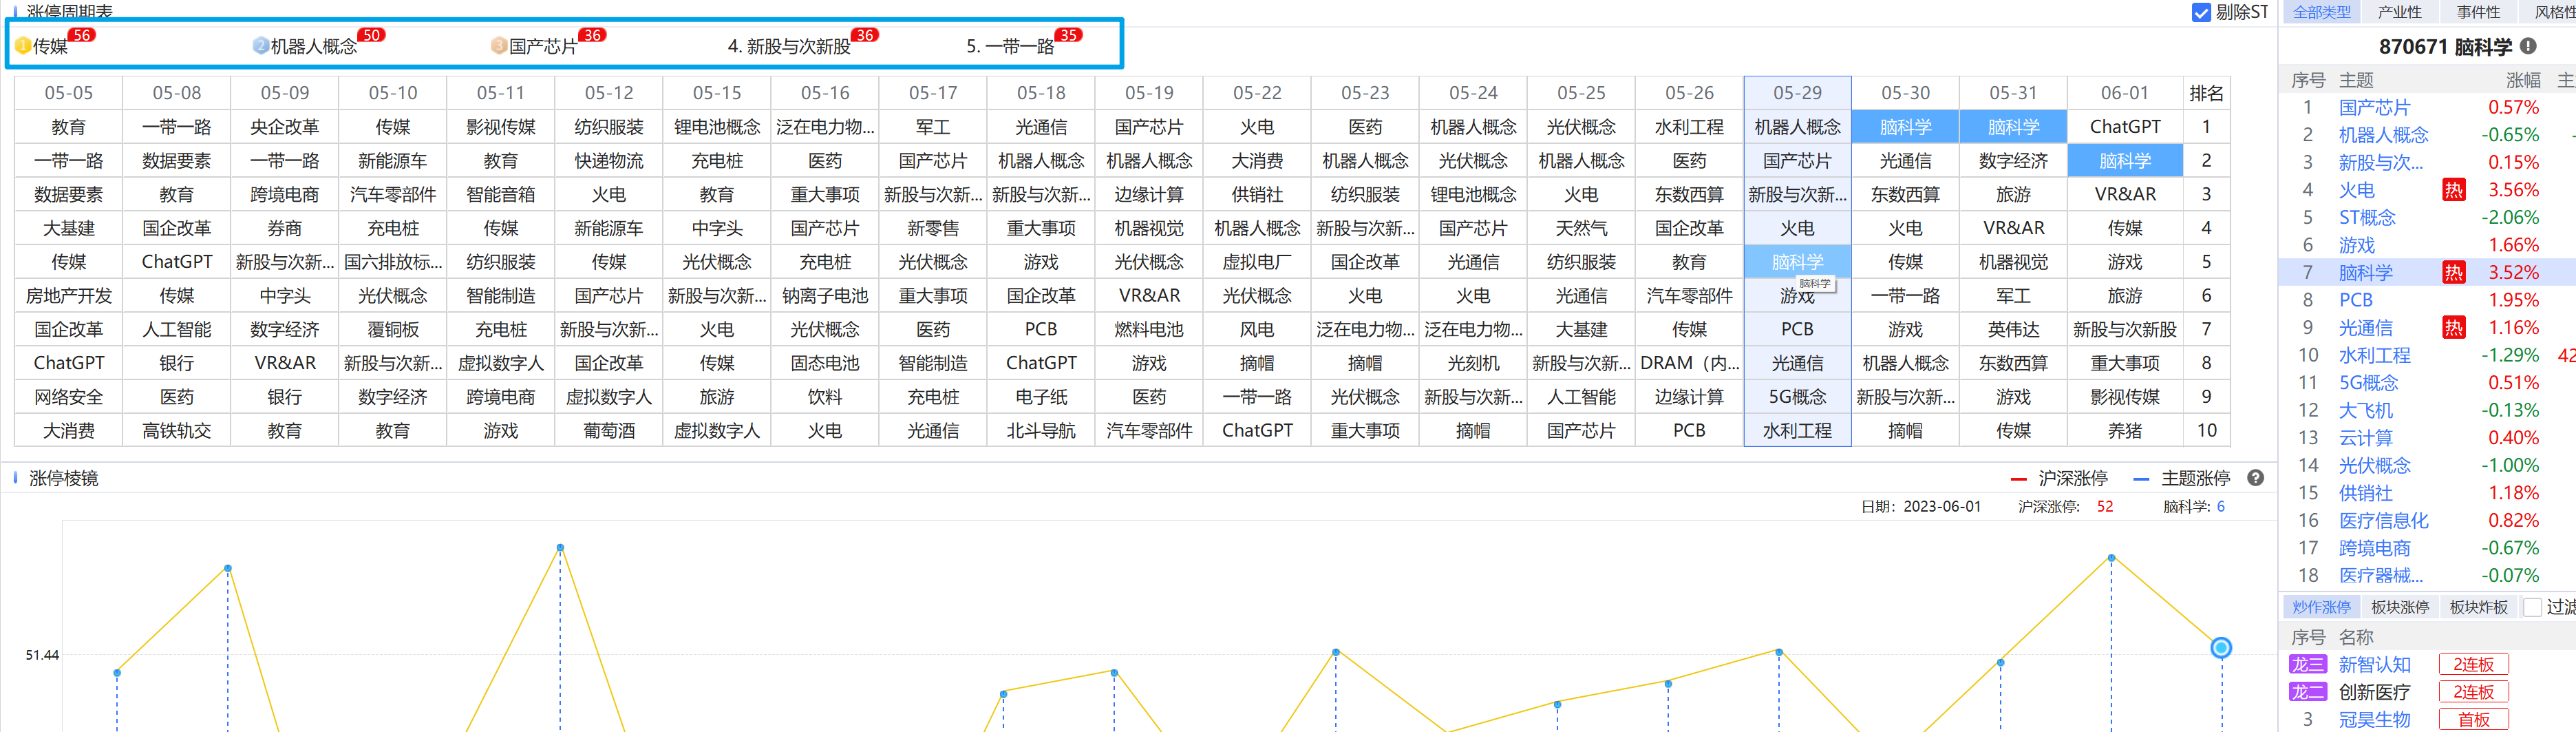The image size is (2576, 732).
Task: Click the 05-29 date column header
Action: pos(1797,93)
